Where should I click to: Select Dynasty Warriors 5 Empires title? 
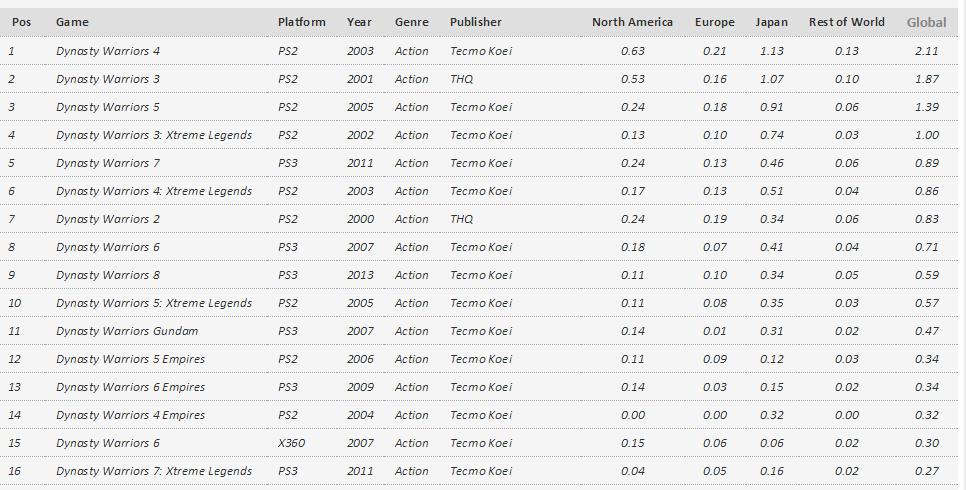pyautogui.click(x=131, y=359)
